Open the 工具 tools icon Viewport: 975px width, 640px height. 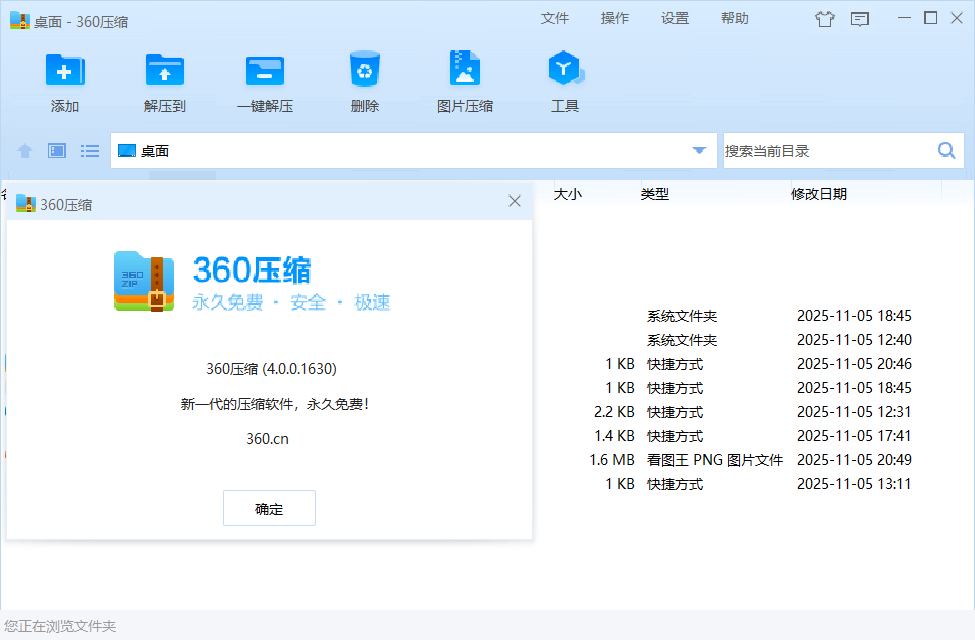(x=564, y=70)
